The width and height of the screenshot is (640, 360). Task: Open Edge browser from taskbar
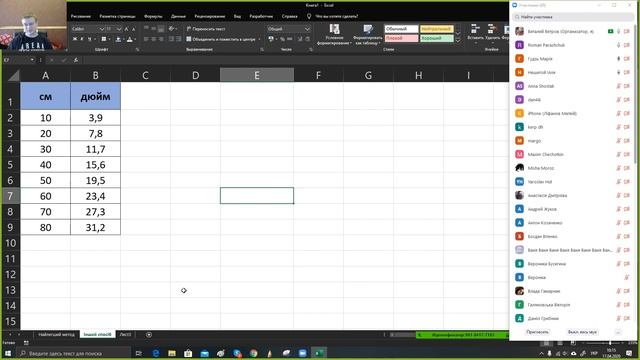click(x=156, y=353)
